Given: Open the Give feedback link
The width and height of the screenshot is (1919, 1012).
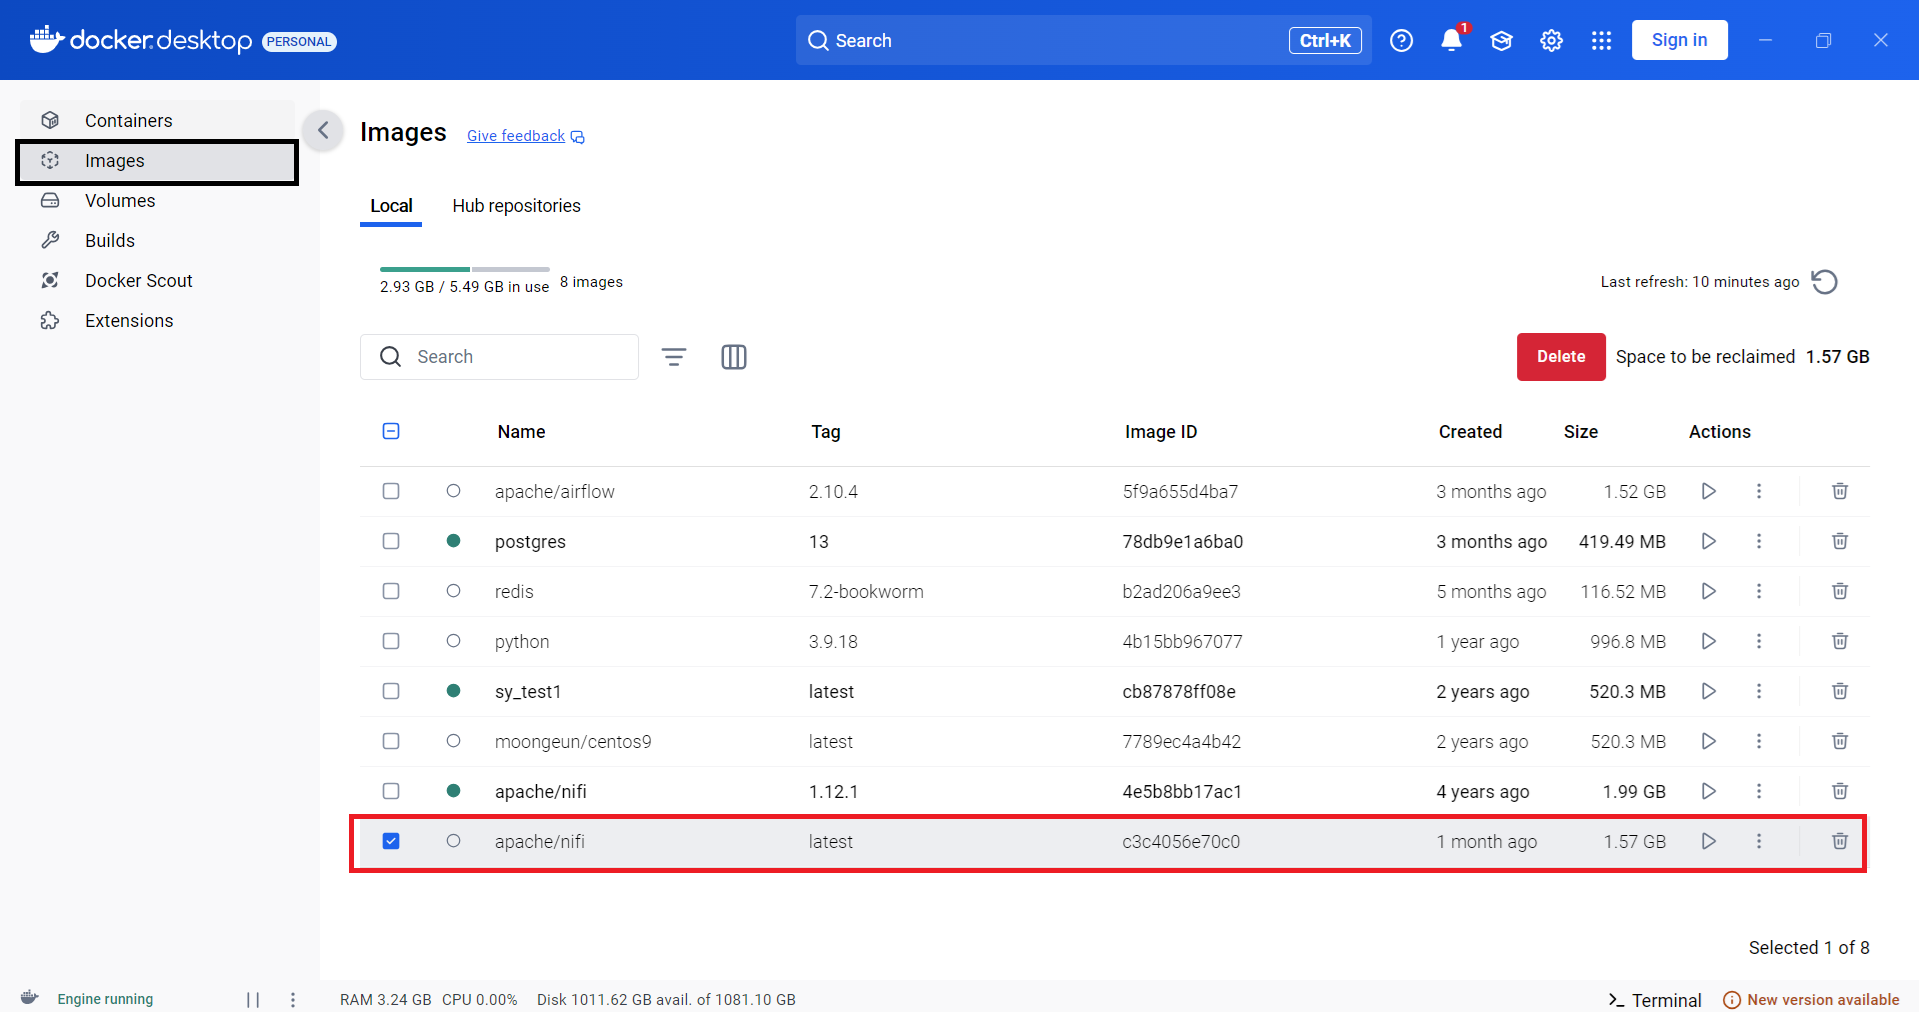Looking at the screenshot, I should 526,136.
